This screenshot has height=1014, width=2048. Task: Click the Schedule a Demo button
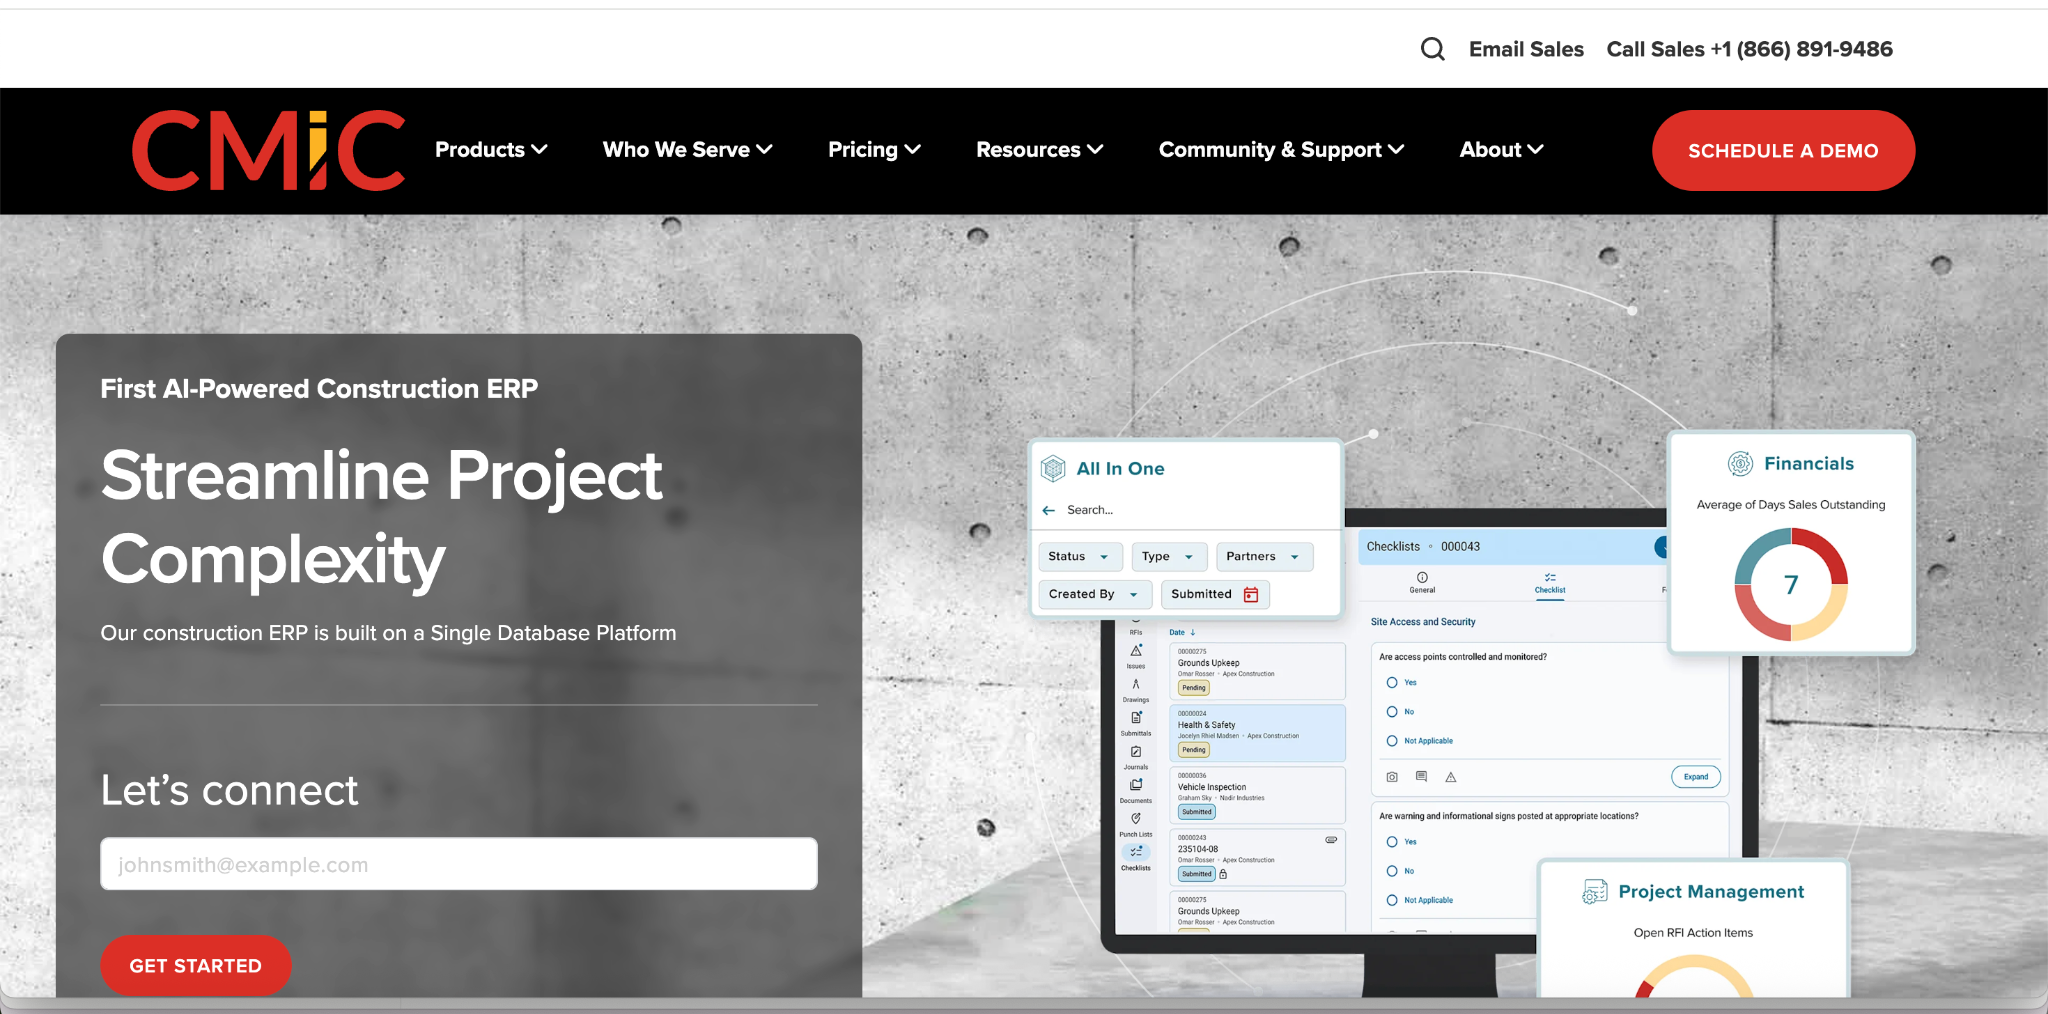pyautogui.click(x=1783, y=151)
